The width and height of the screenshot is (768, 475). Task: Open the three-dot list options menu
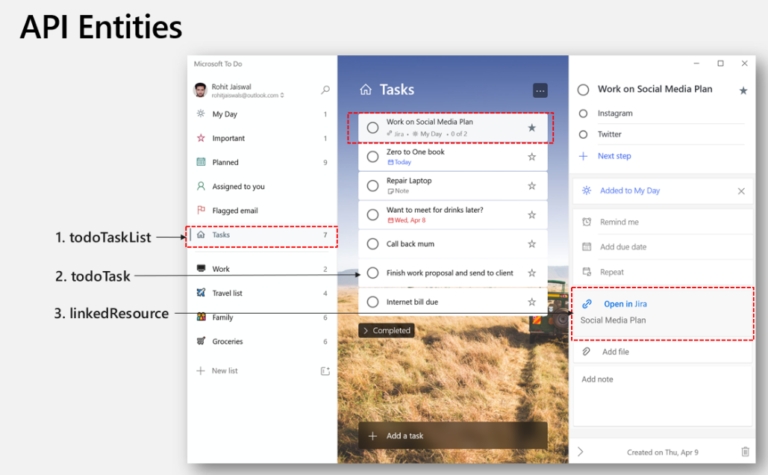tap(540, 91)
